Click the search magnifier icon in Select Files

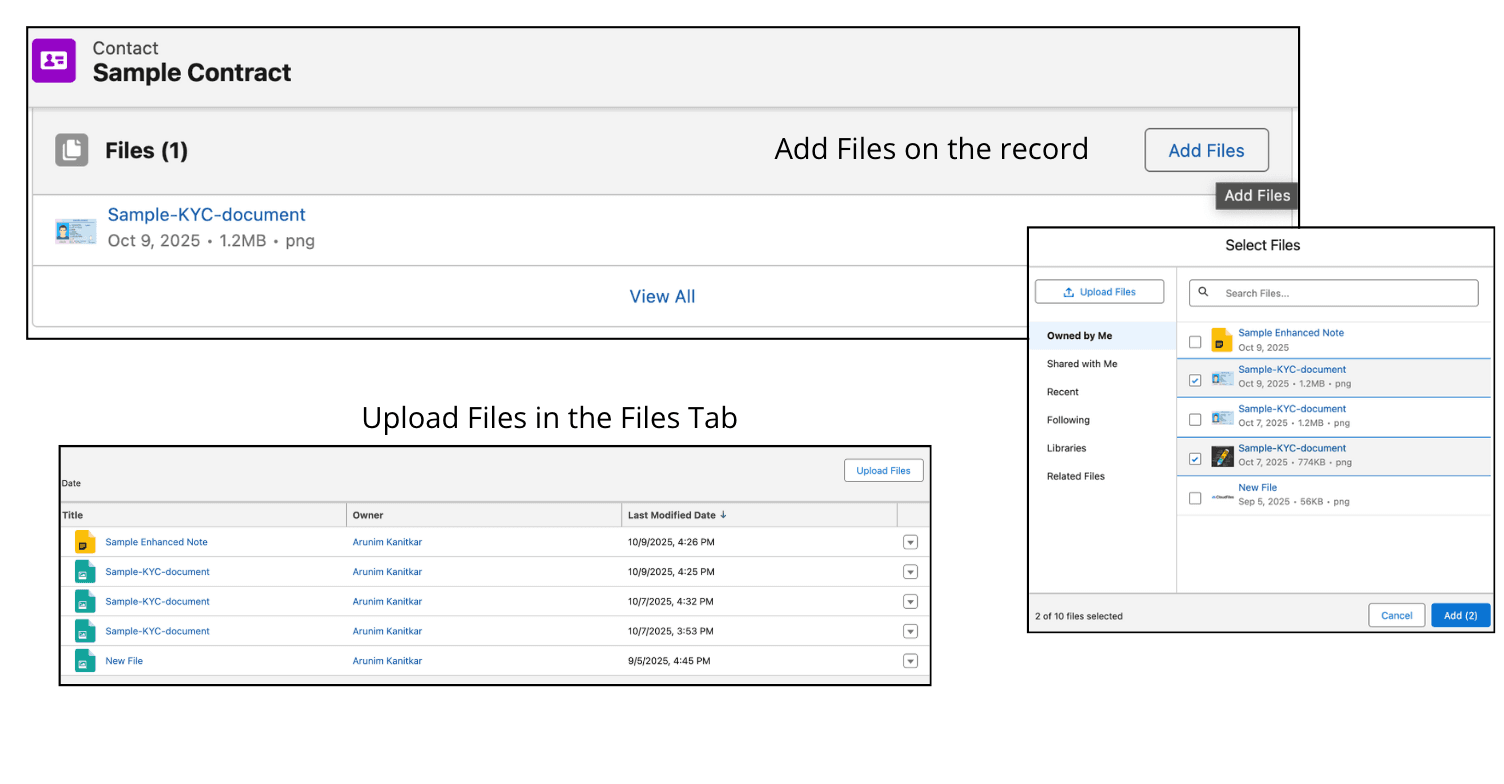[x=1203, y=292]
